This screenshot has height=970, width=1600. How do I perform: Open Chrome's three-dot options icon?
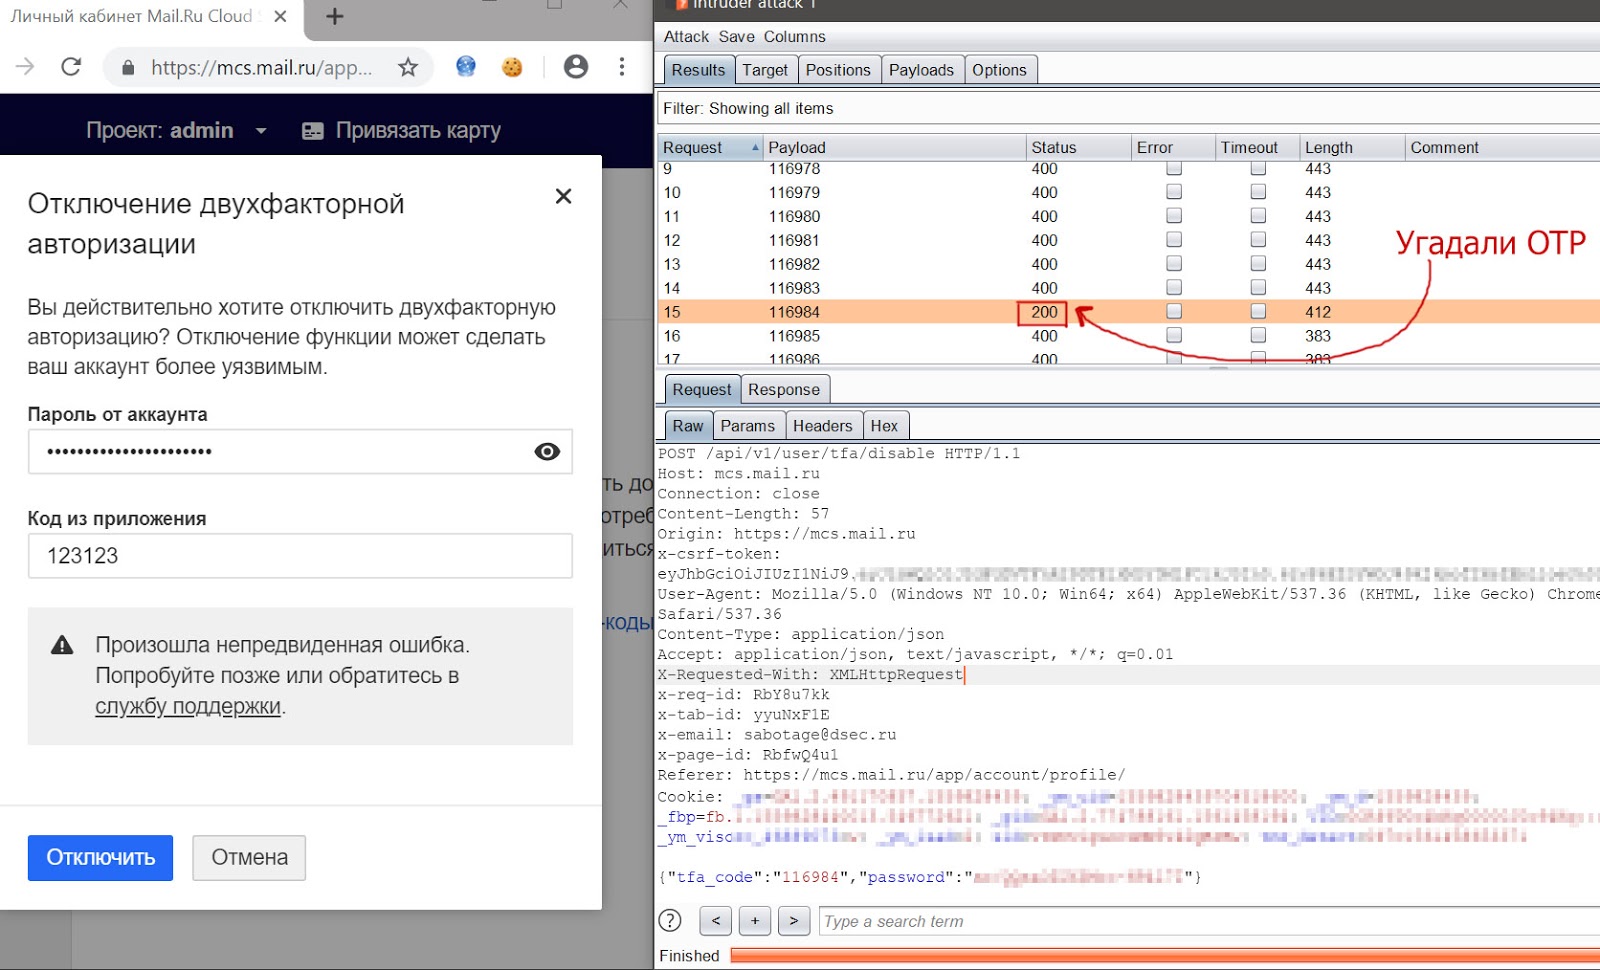[622, 67]
